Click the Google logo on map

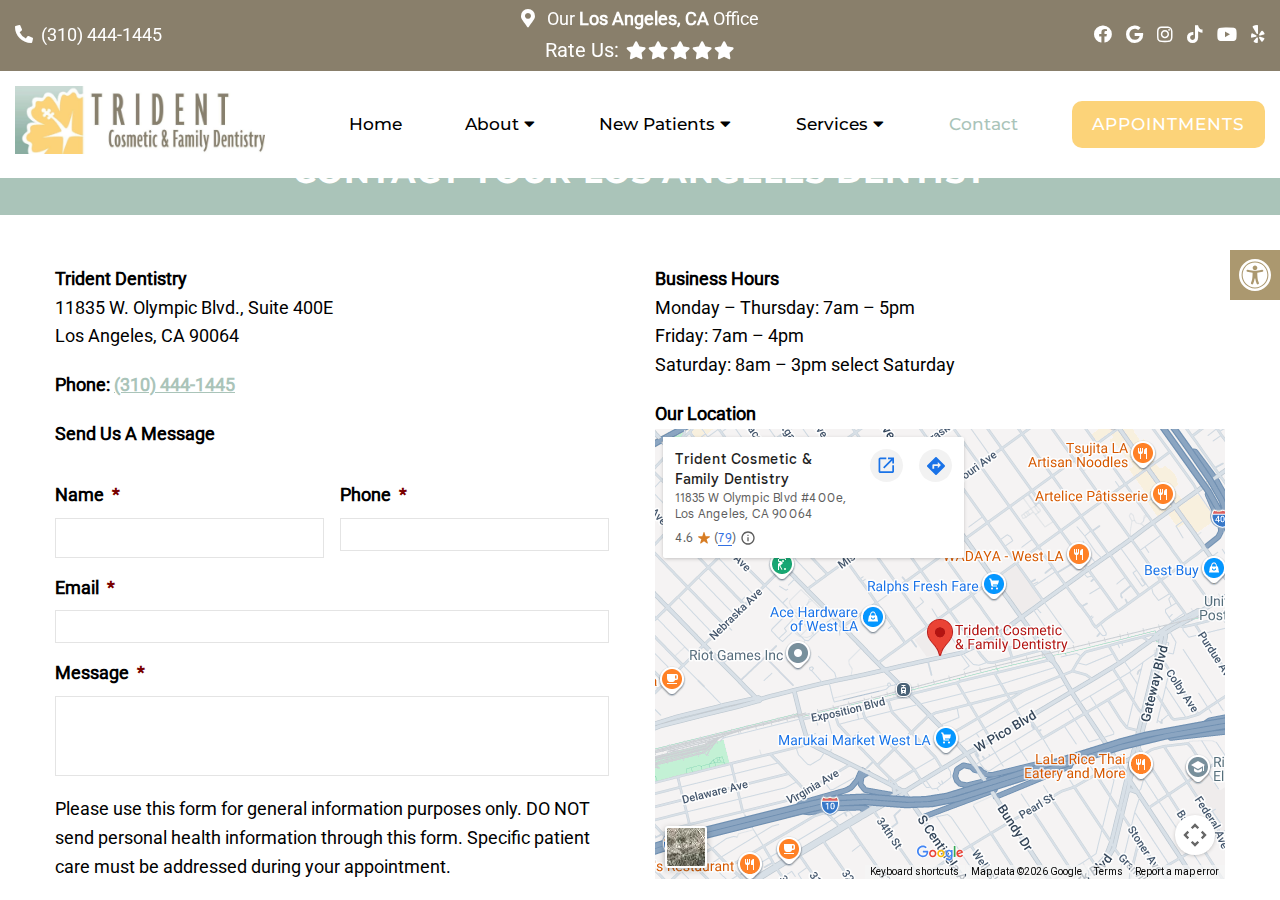pyautogui.click(x=940, y=853)
